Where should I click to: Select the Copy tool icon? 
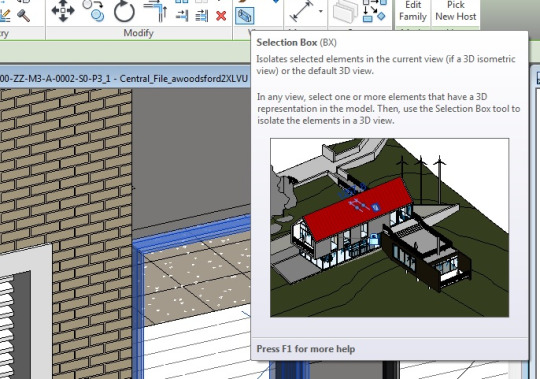(x=94, y=11)
